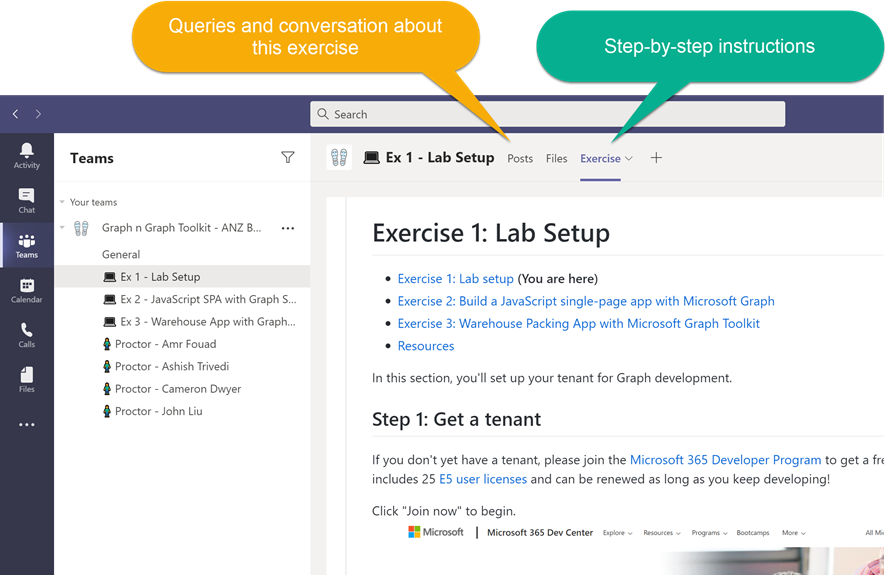Collapse the Graph n Graph Toolkit team
The height and width of the screenshot is (575, 885).
62,228
